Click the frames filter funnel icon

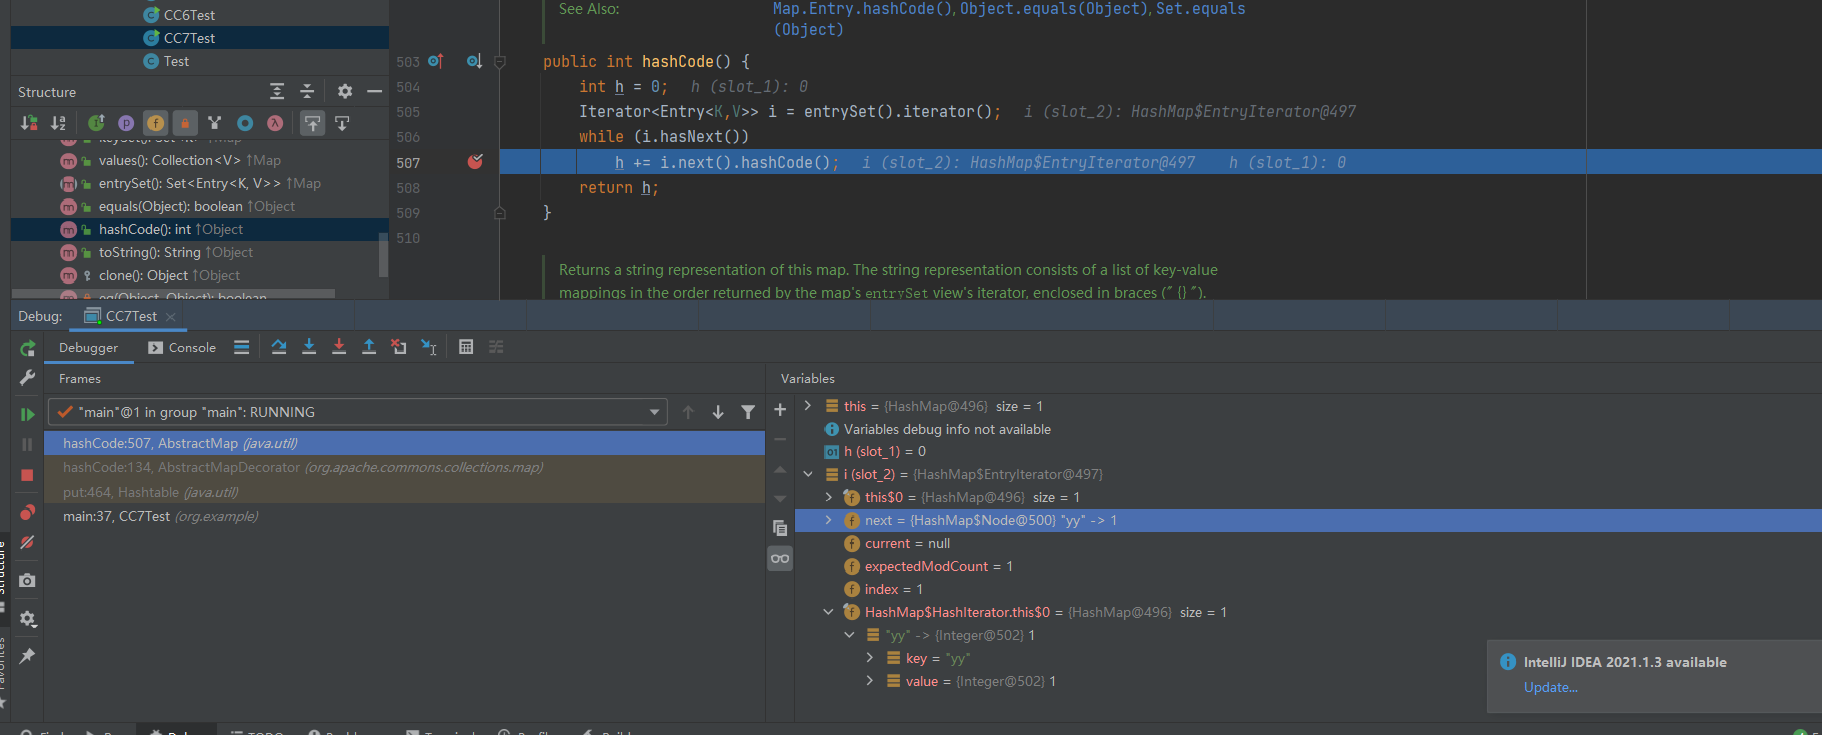[748, 412]
